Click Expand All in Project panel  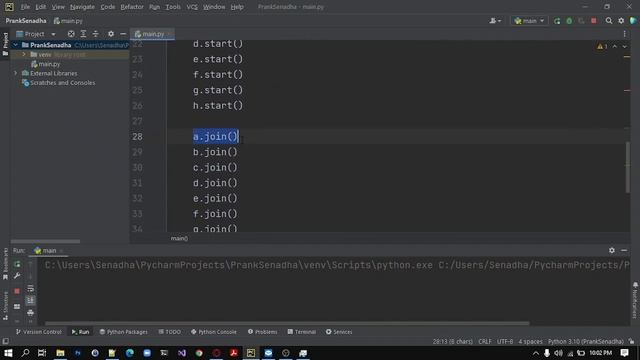click(x=83, y=34)
